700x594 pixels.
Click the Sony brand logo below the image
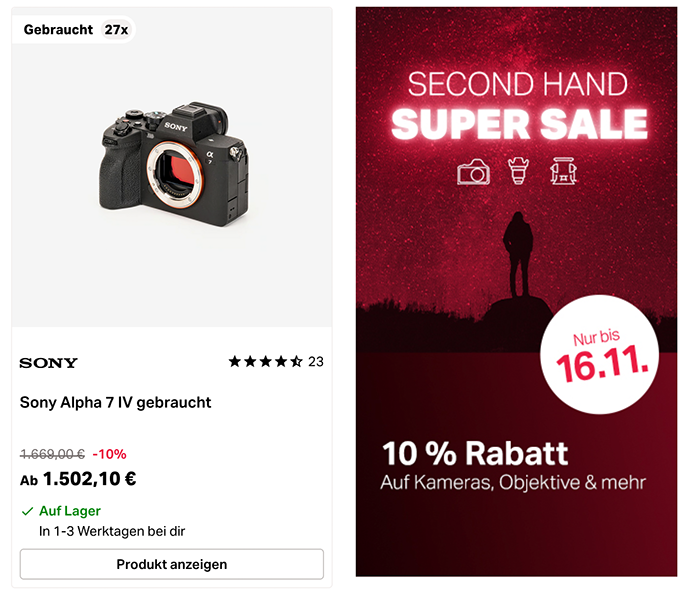[48, 362]
